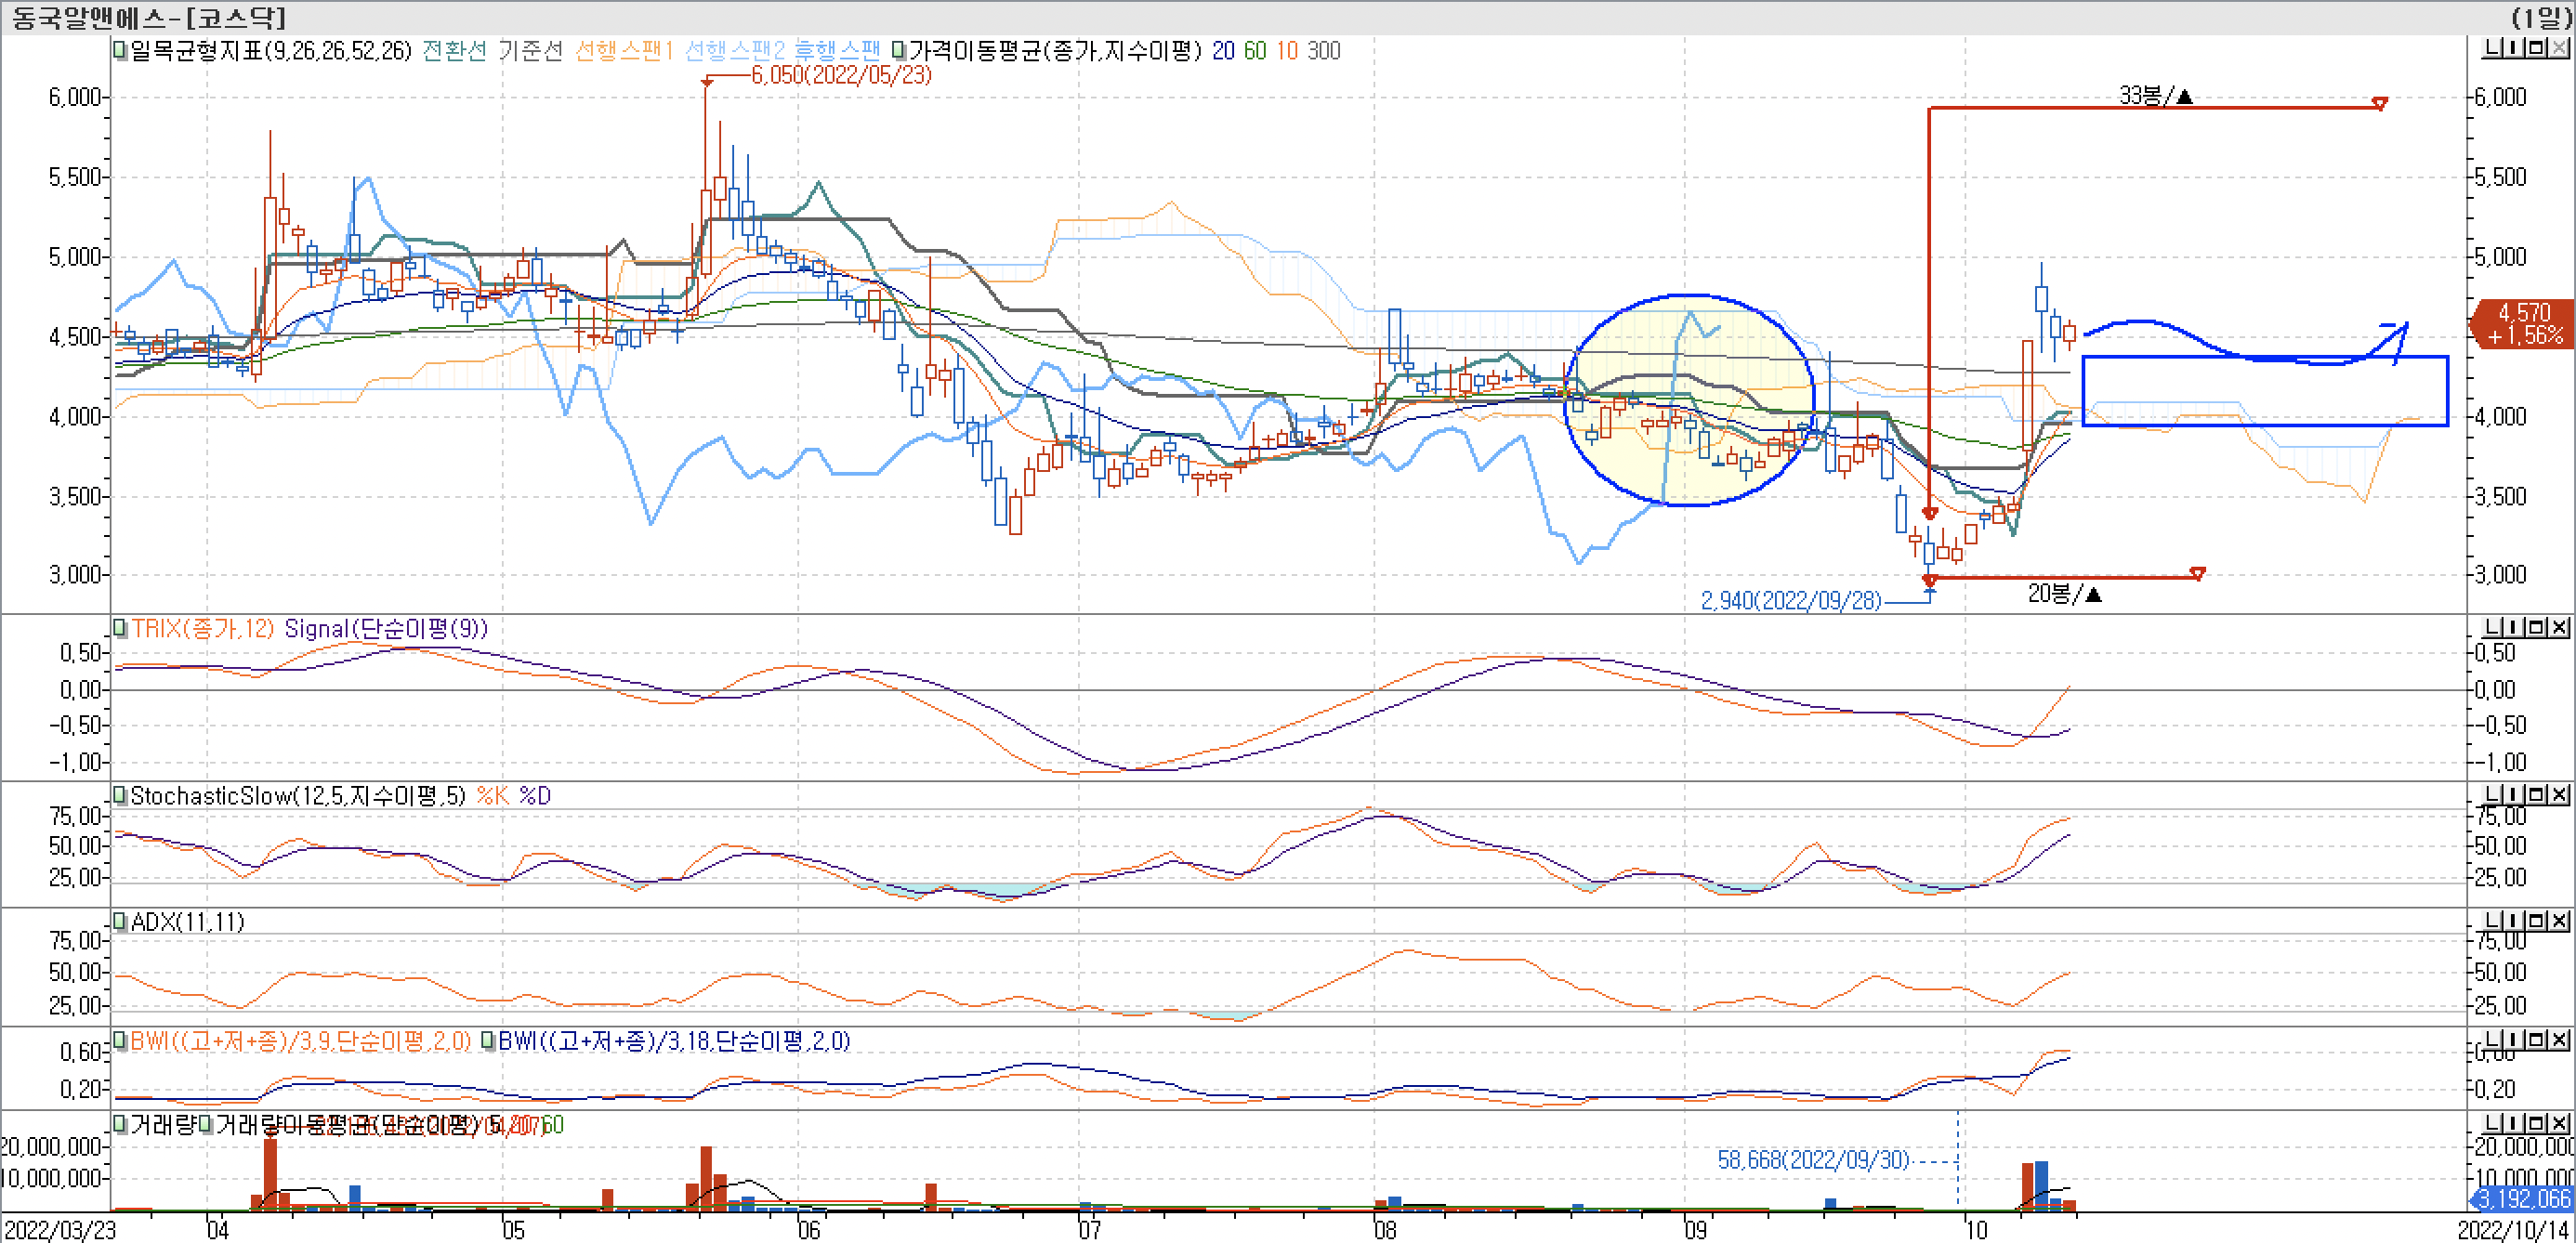Click the 전환선 legend label
Viewport: 2576px width, 1243px height.
coord(454,50)
